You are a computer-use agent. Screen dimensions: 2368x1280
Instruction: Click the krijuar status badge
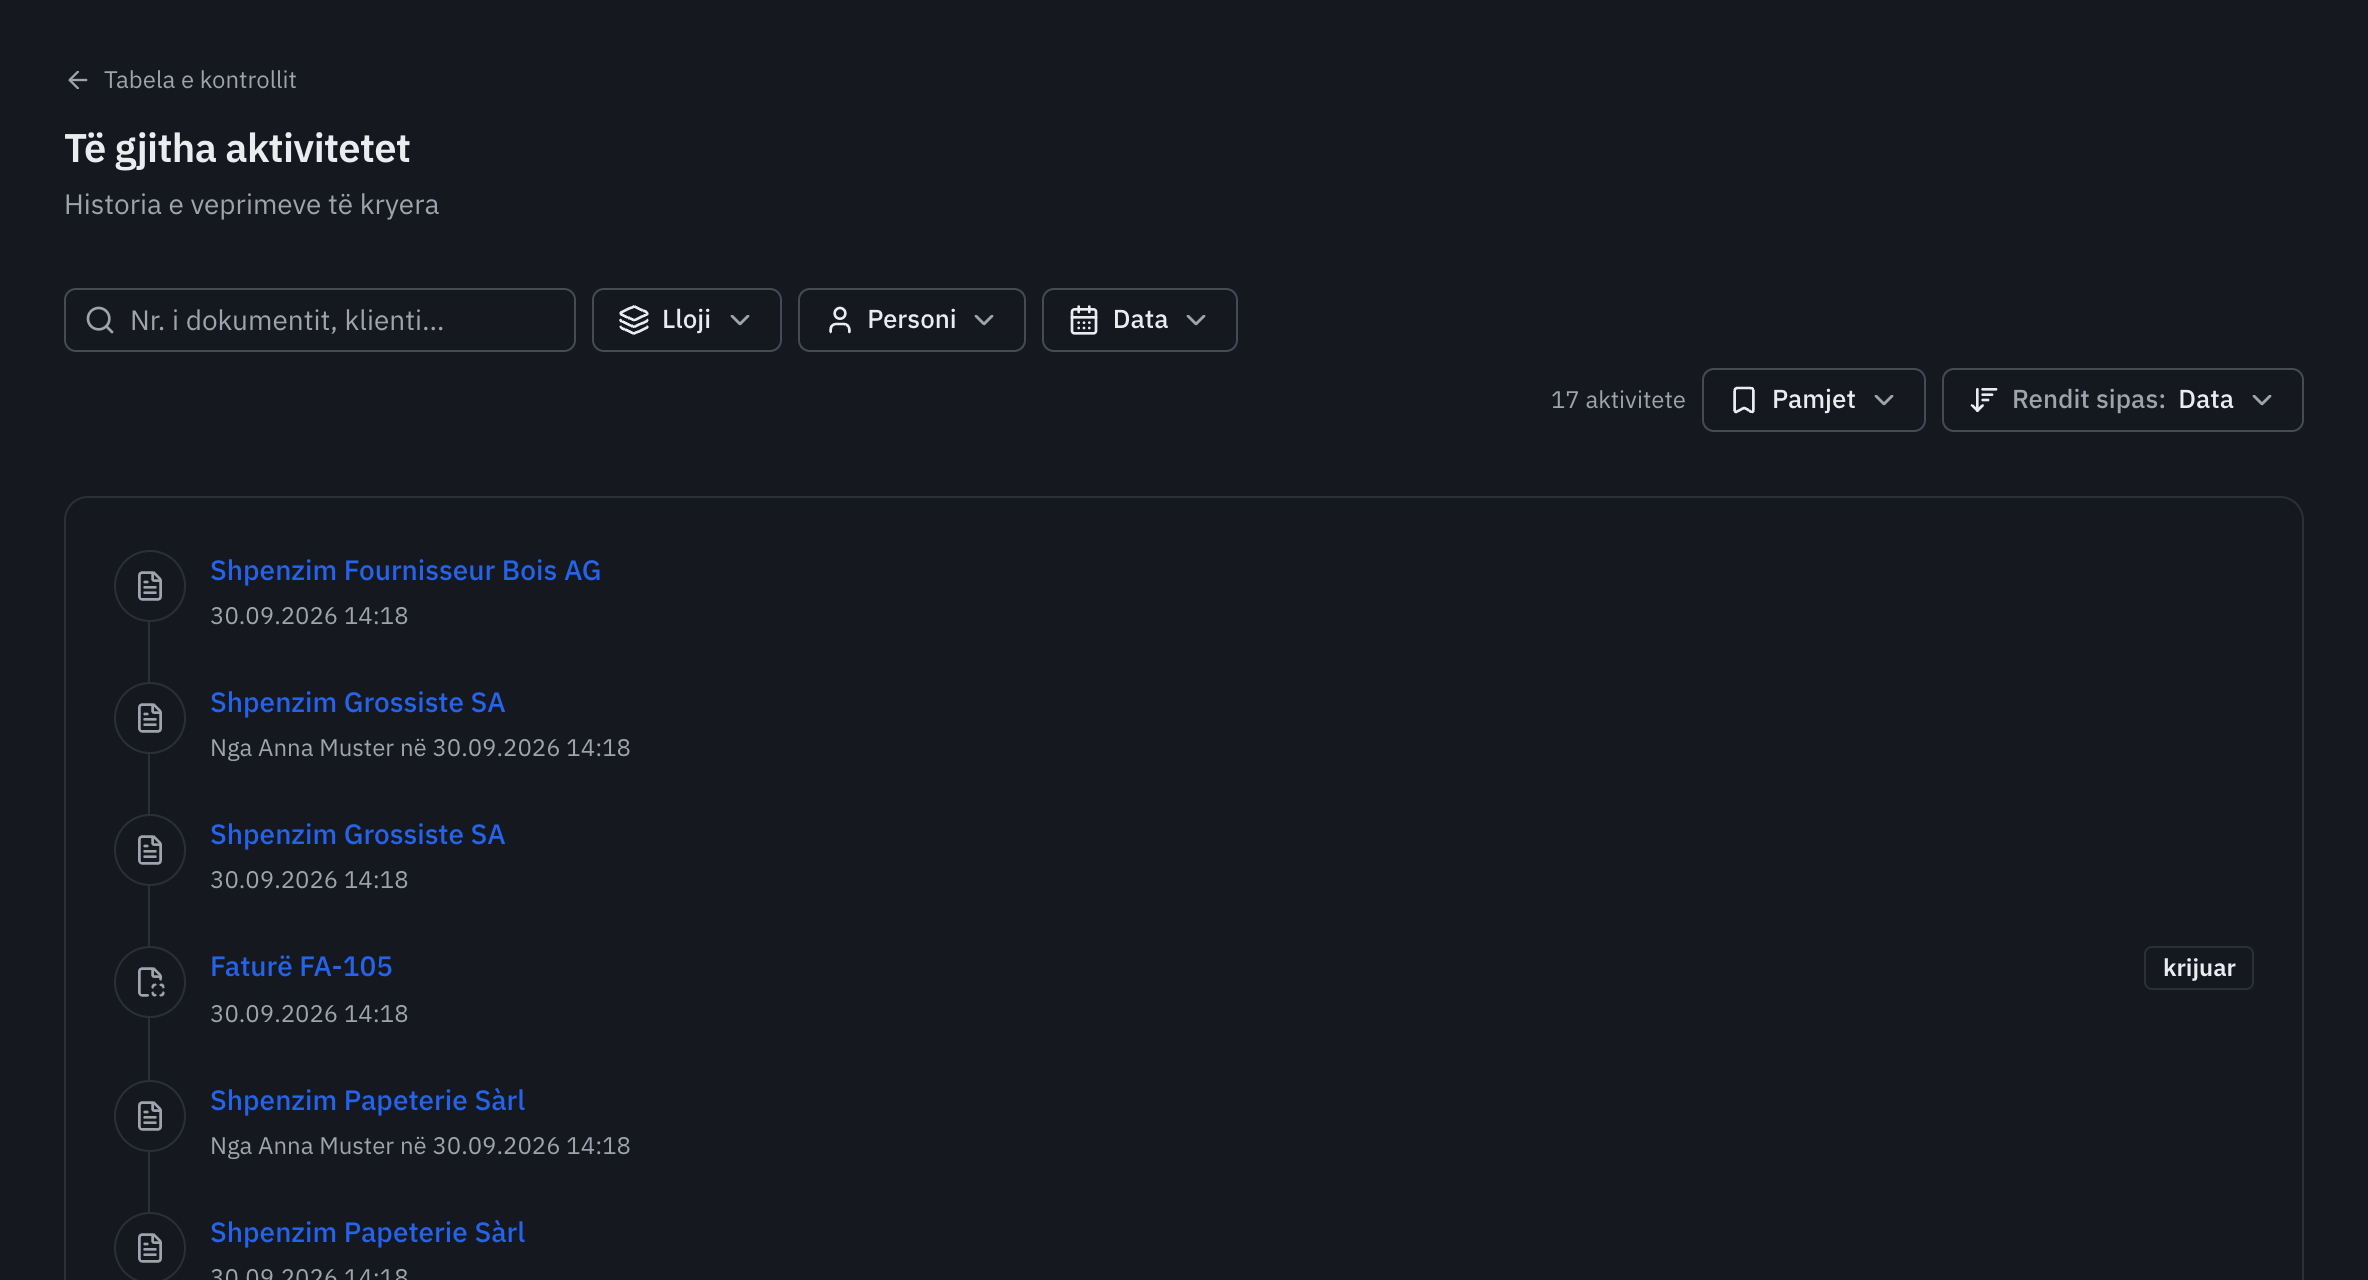pyautogui.click(x=2198, y=968)
